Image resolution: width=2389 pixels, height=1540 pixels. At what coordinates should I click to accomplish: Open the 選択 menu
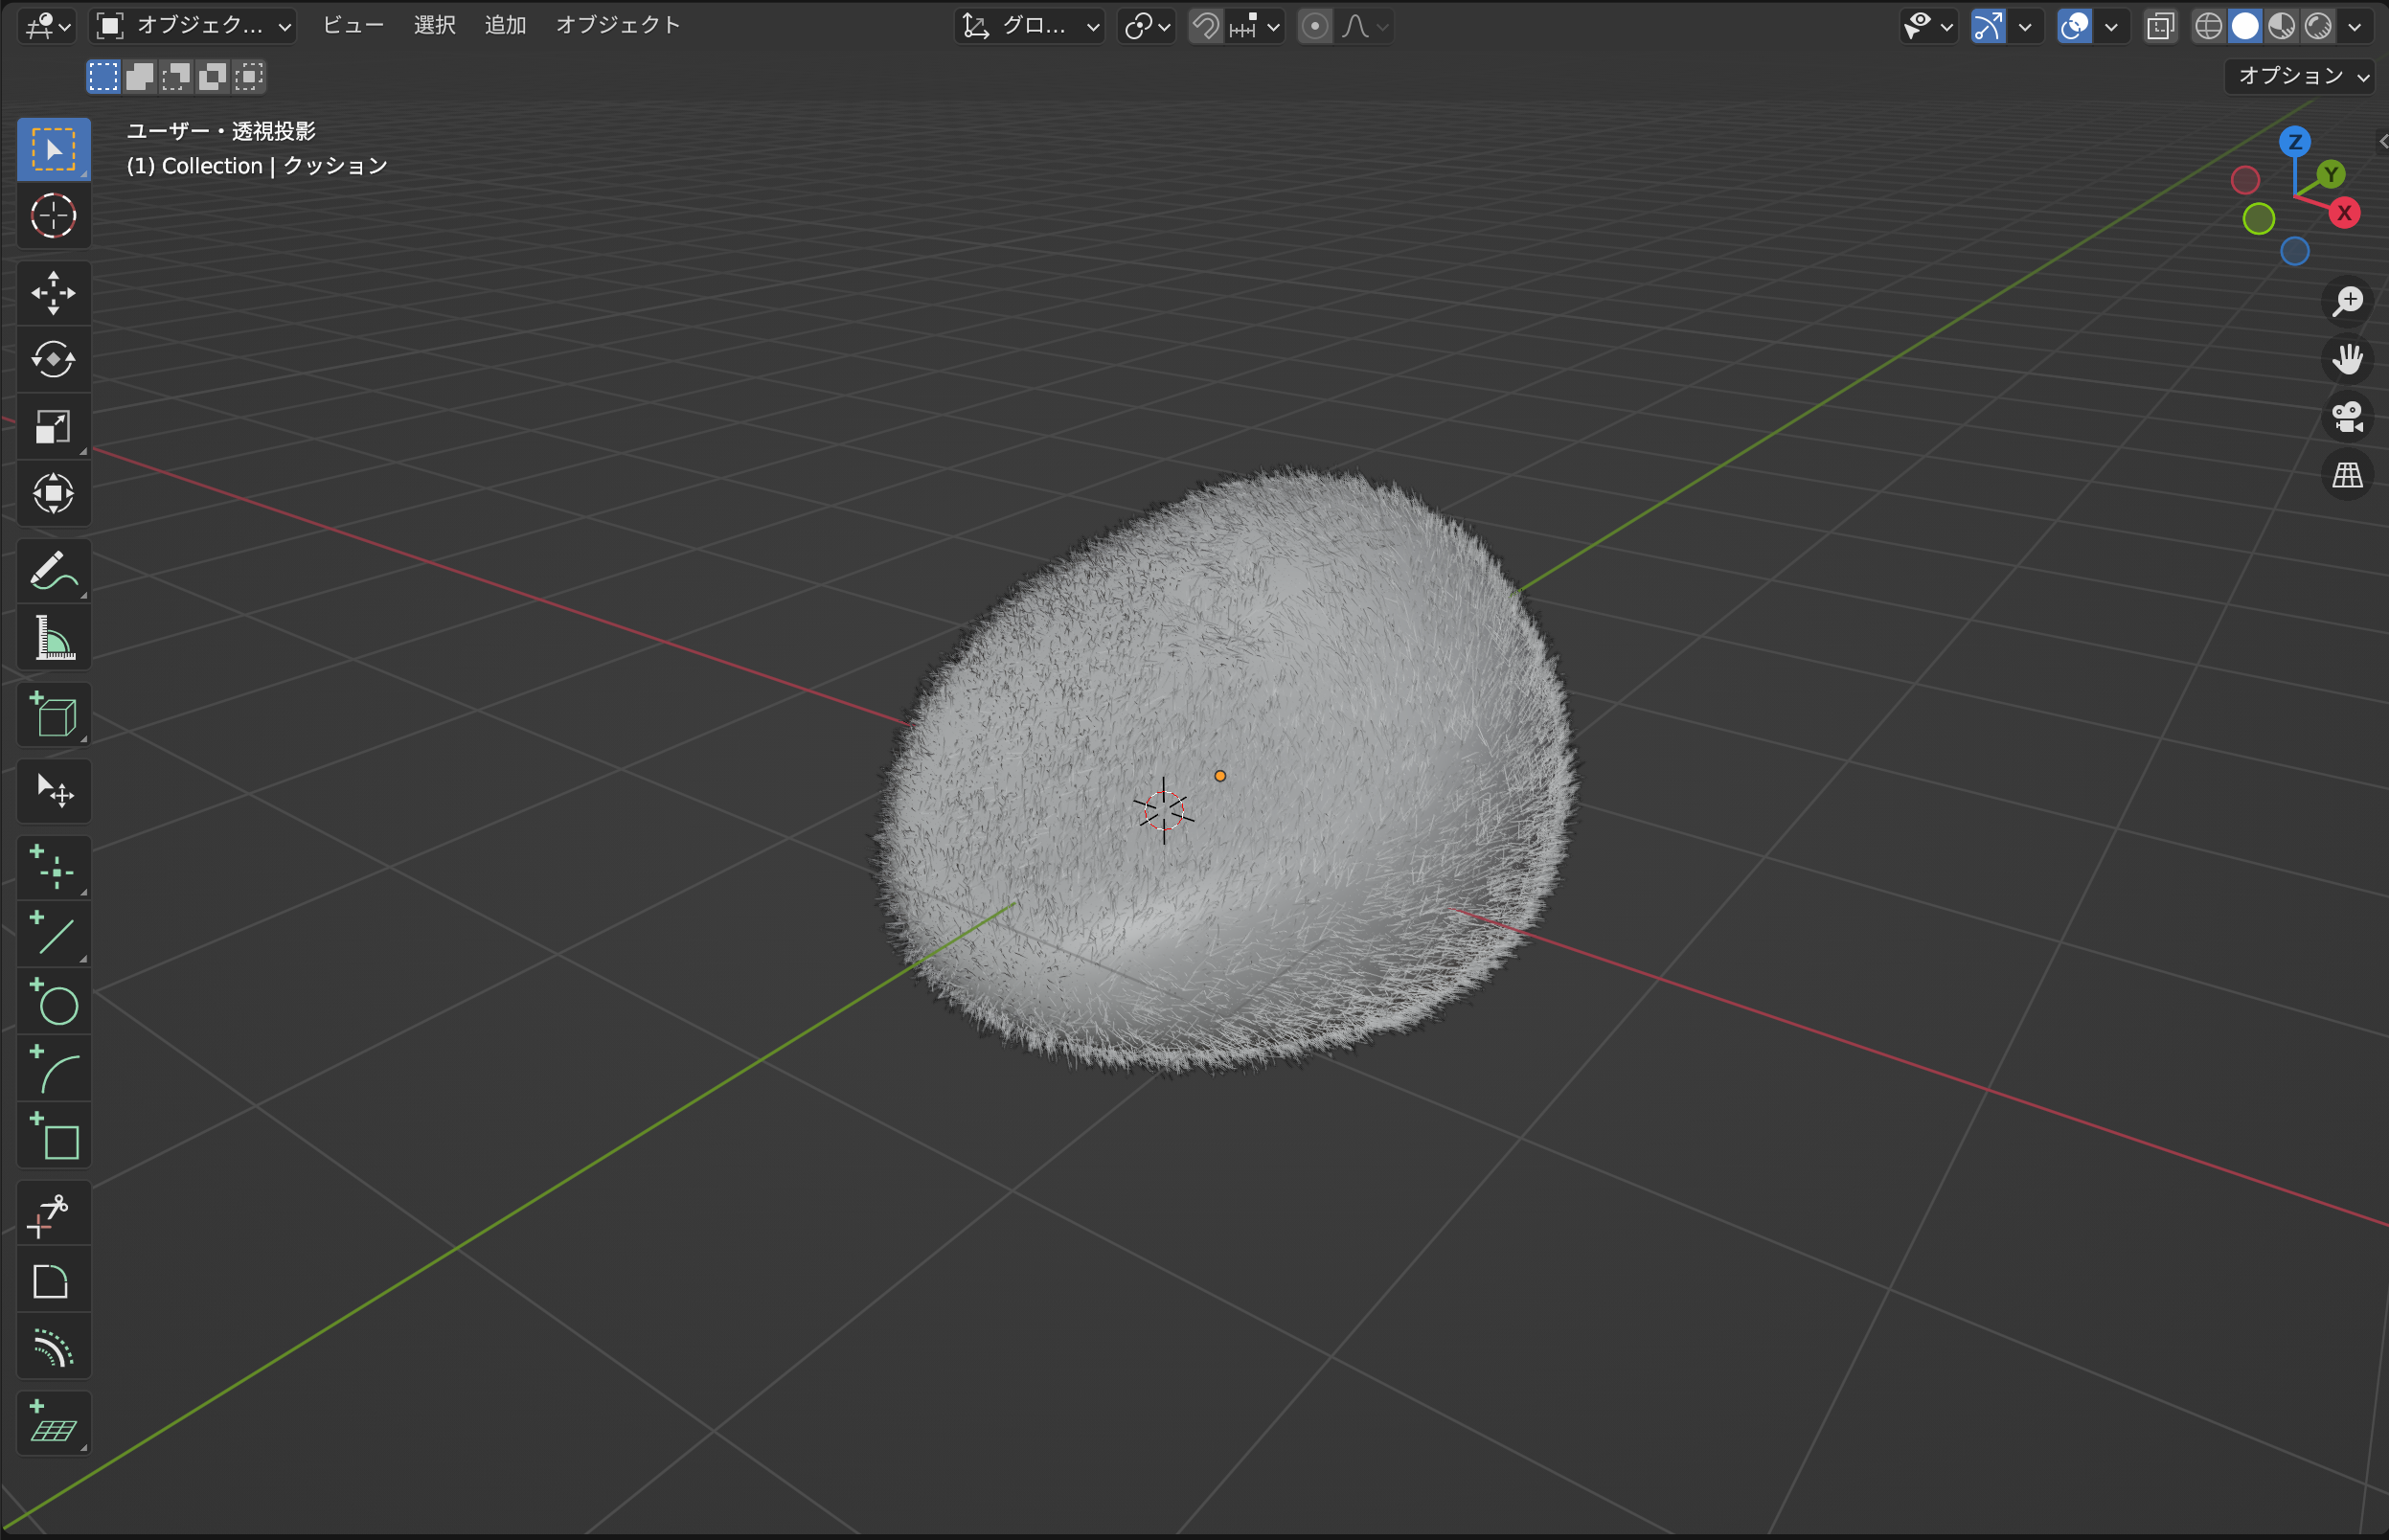[434, 25]
